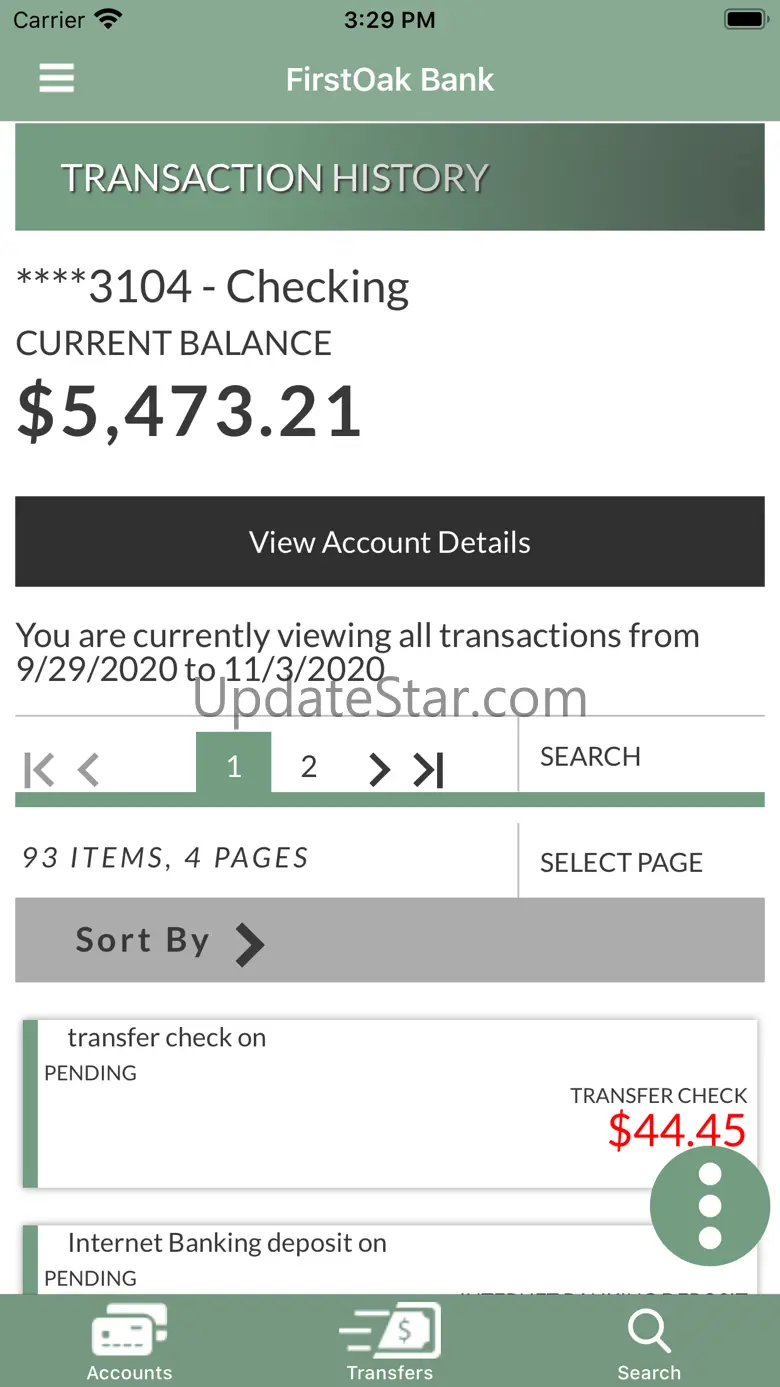Viewport: 780px width, 1387px height.
Task: Open the three-dot floating action menu
Action: pos(709,1205)
